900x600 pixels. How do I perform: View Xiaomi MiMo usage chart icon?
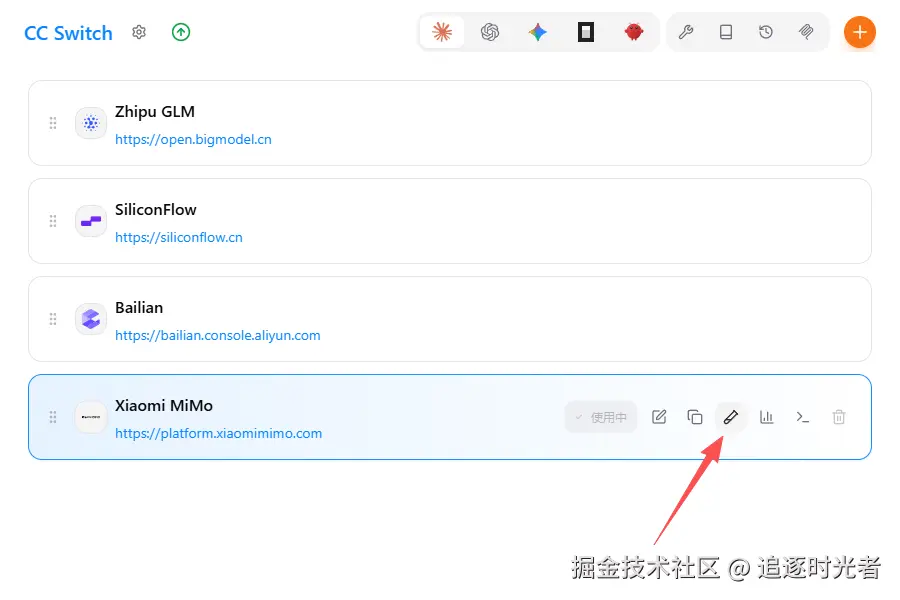click(767, 417)
